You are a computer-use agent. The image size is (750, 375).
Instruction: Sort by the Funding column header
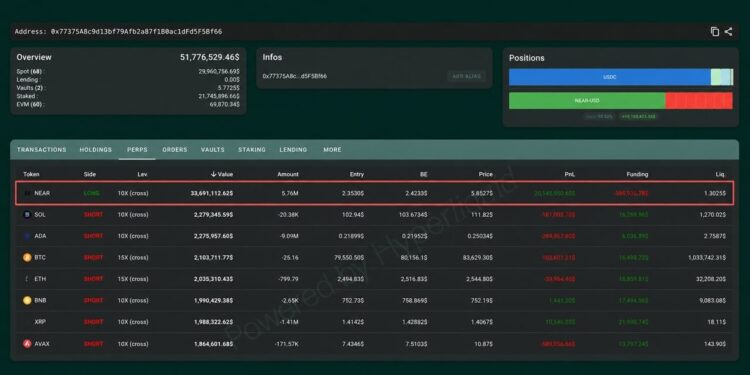point(637,175)
